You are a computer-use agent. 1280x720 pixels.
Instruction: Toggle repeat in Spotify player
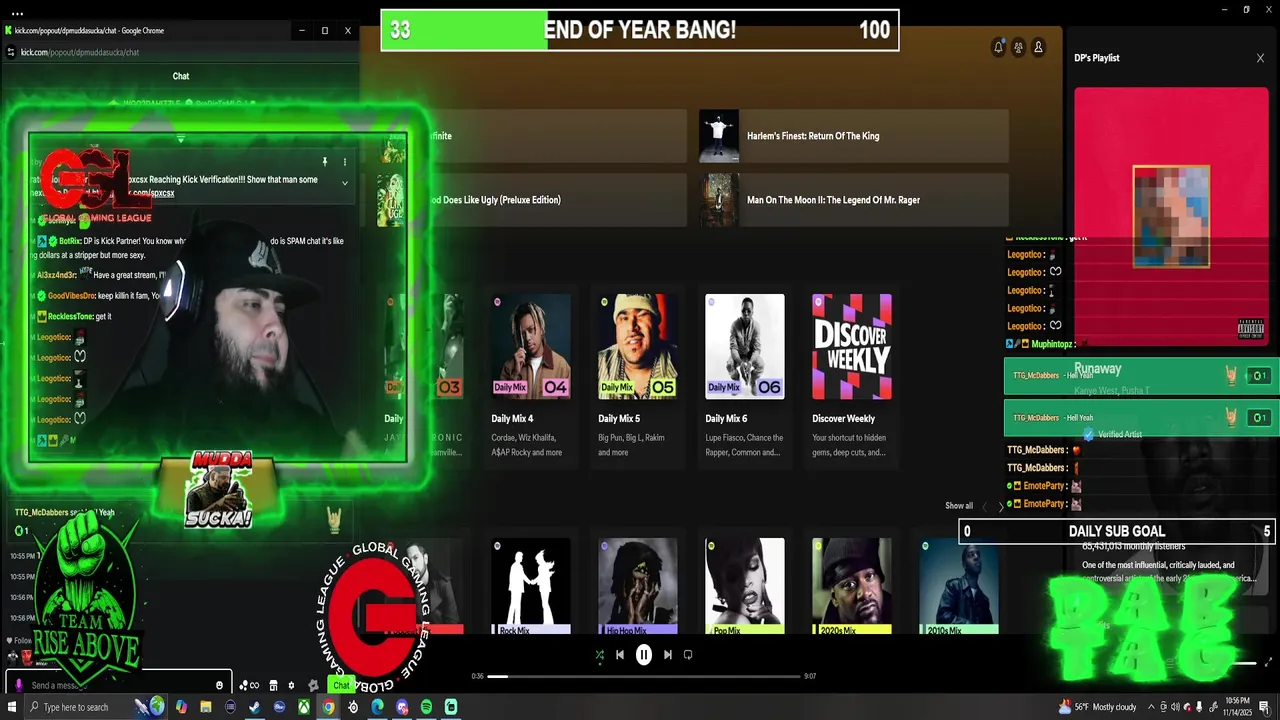click(x=688, y=655)
